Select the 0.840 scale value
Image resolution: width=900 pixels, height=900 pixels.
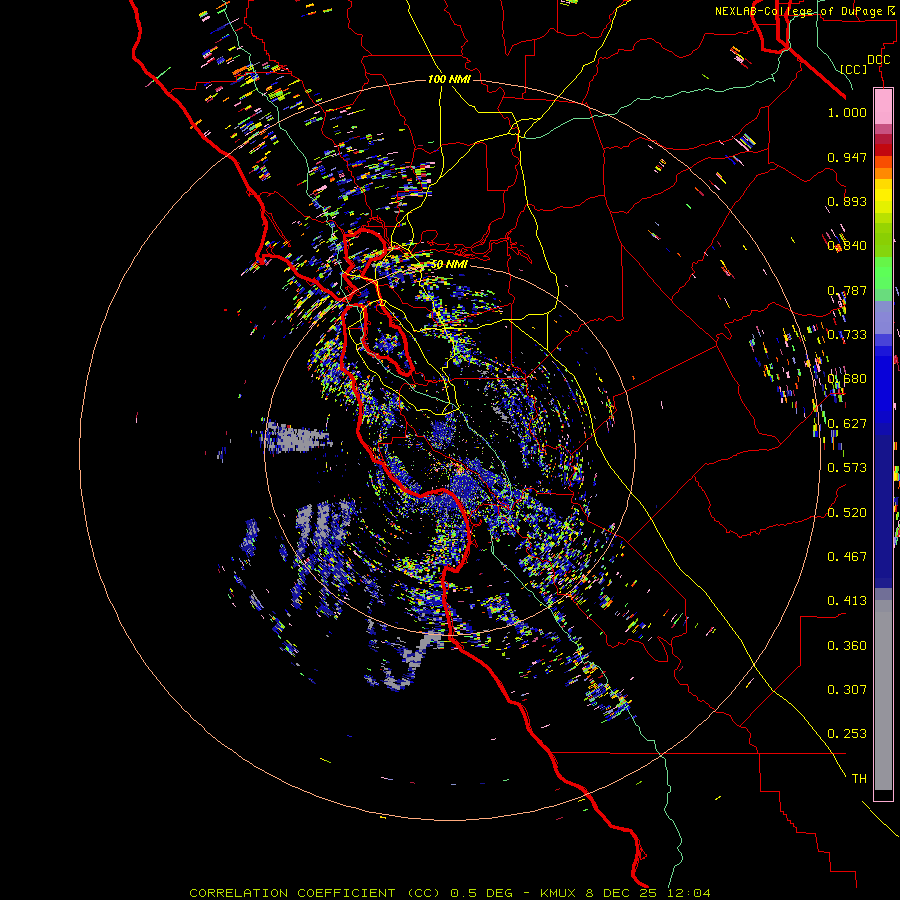[847, 246]
